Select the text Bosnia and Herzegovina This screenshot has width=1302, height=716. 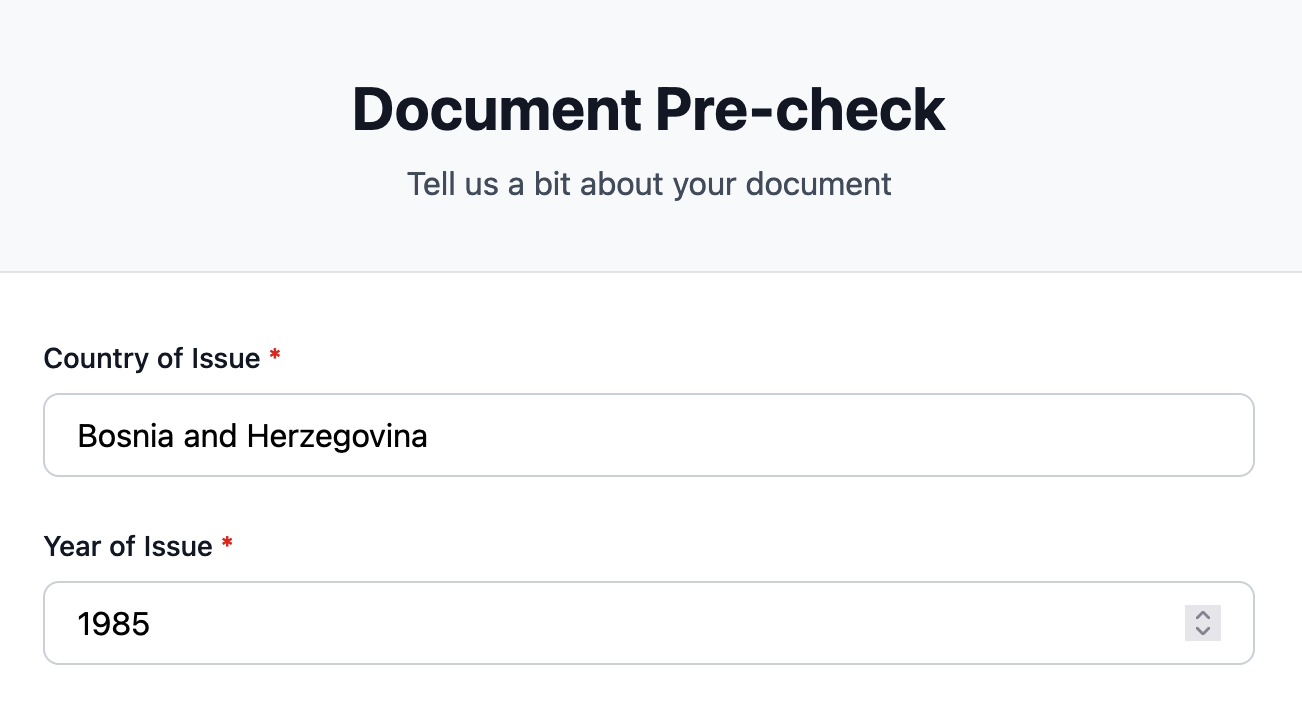click(x=252, y=436)
